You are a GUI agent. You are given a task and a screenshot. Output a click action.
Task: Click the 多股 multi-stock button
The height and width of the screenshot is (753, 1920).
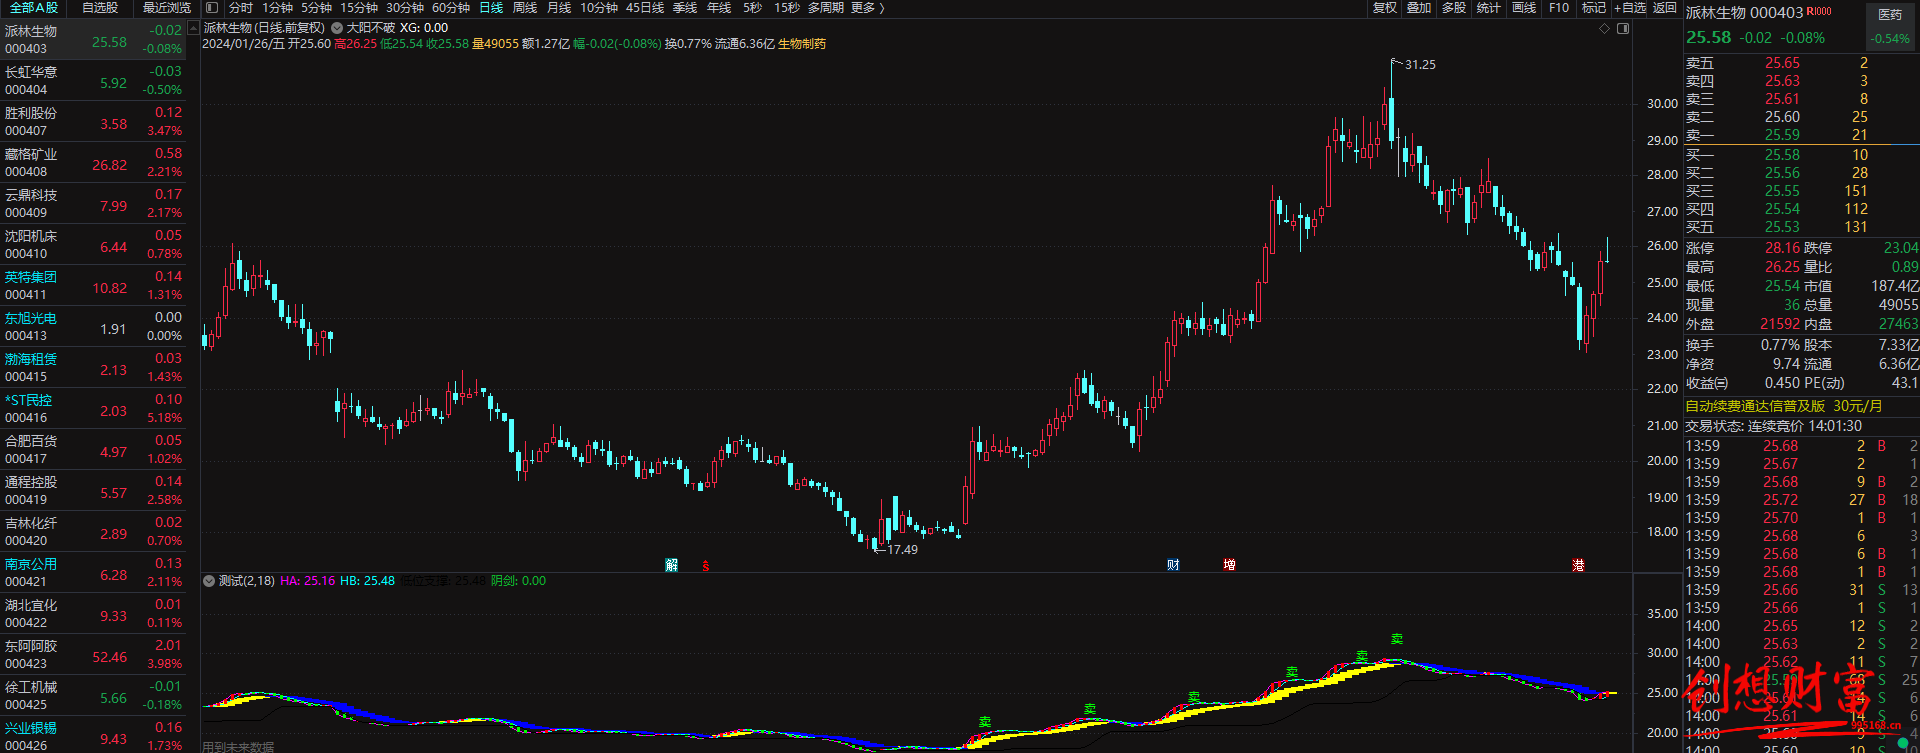(1454, 8)
